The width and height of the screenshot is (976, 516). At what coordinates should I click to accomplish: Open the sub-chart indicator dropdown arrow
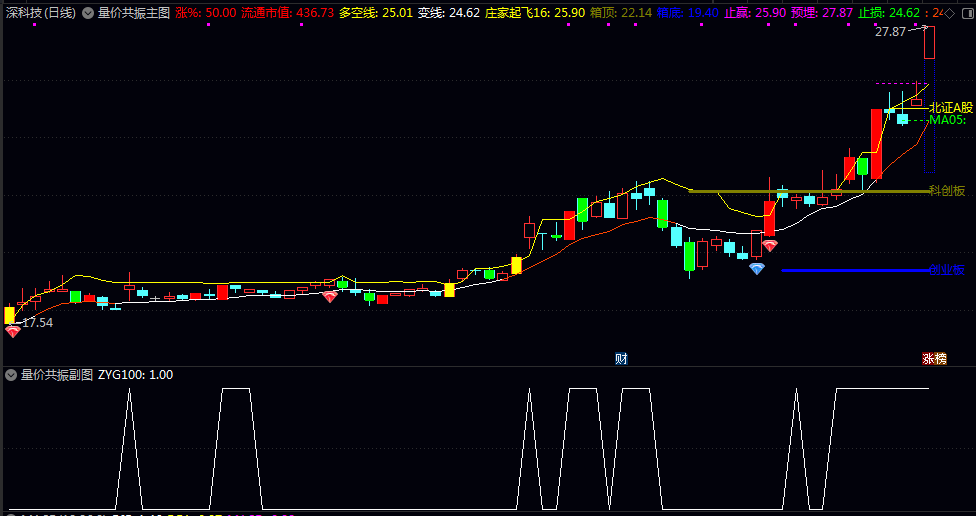pyautogui.click(x=11, y=375)
